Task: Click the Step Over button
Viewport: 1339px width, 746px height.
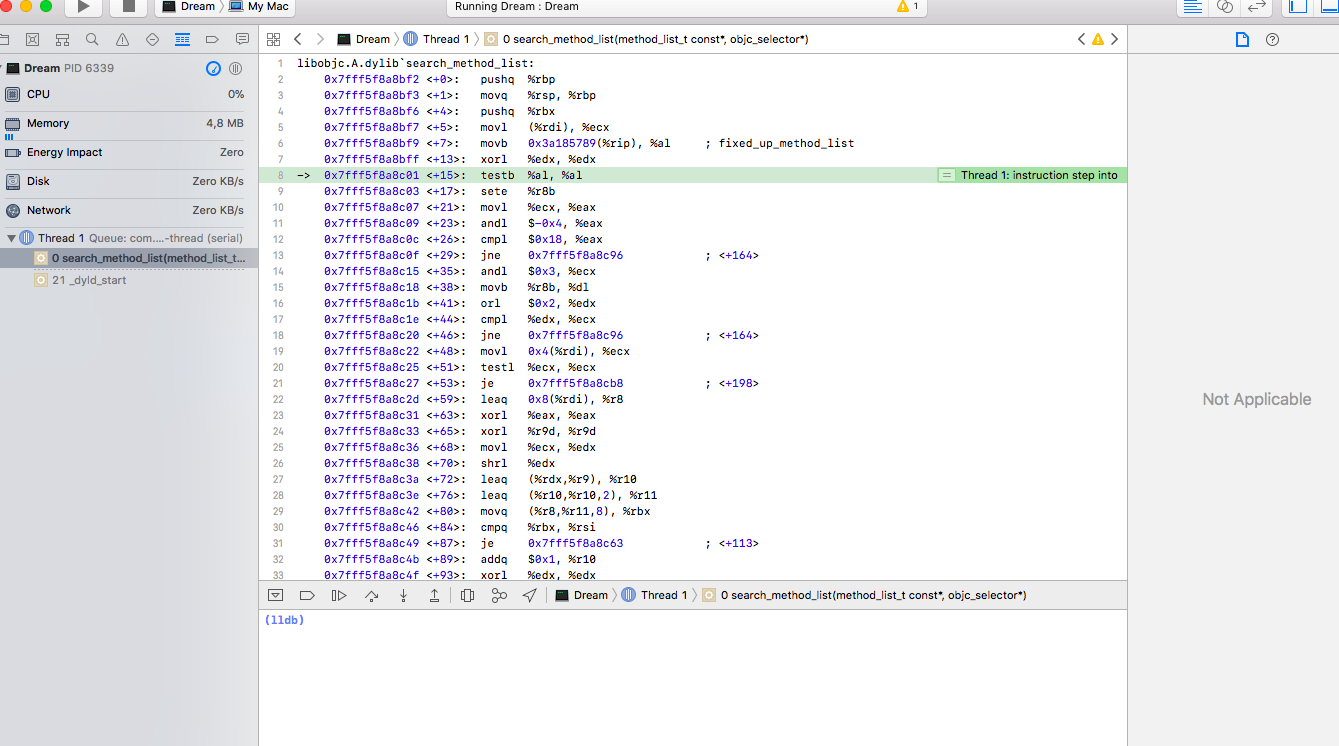Action: 371,595
